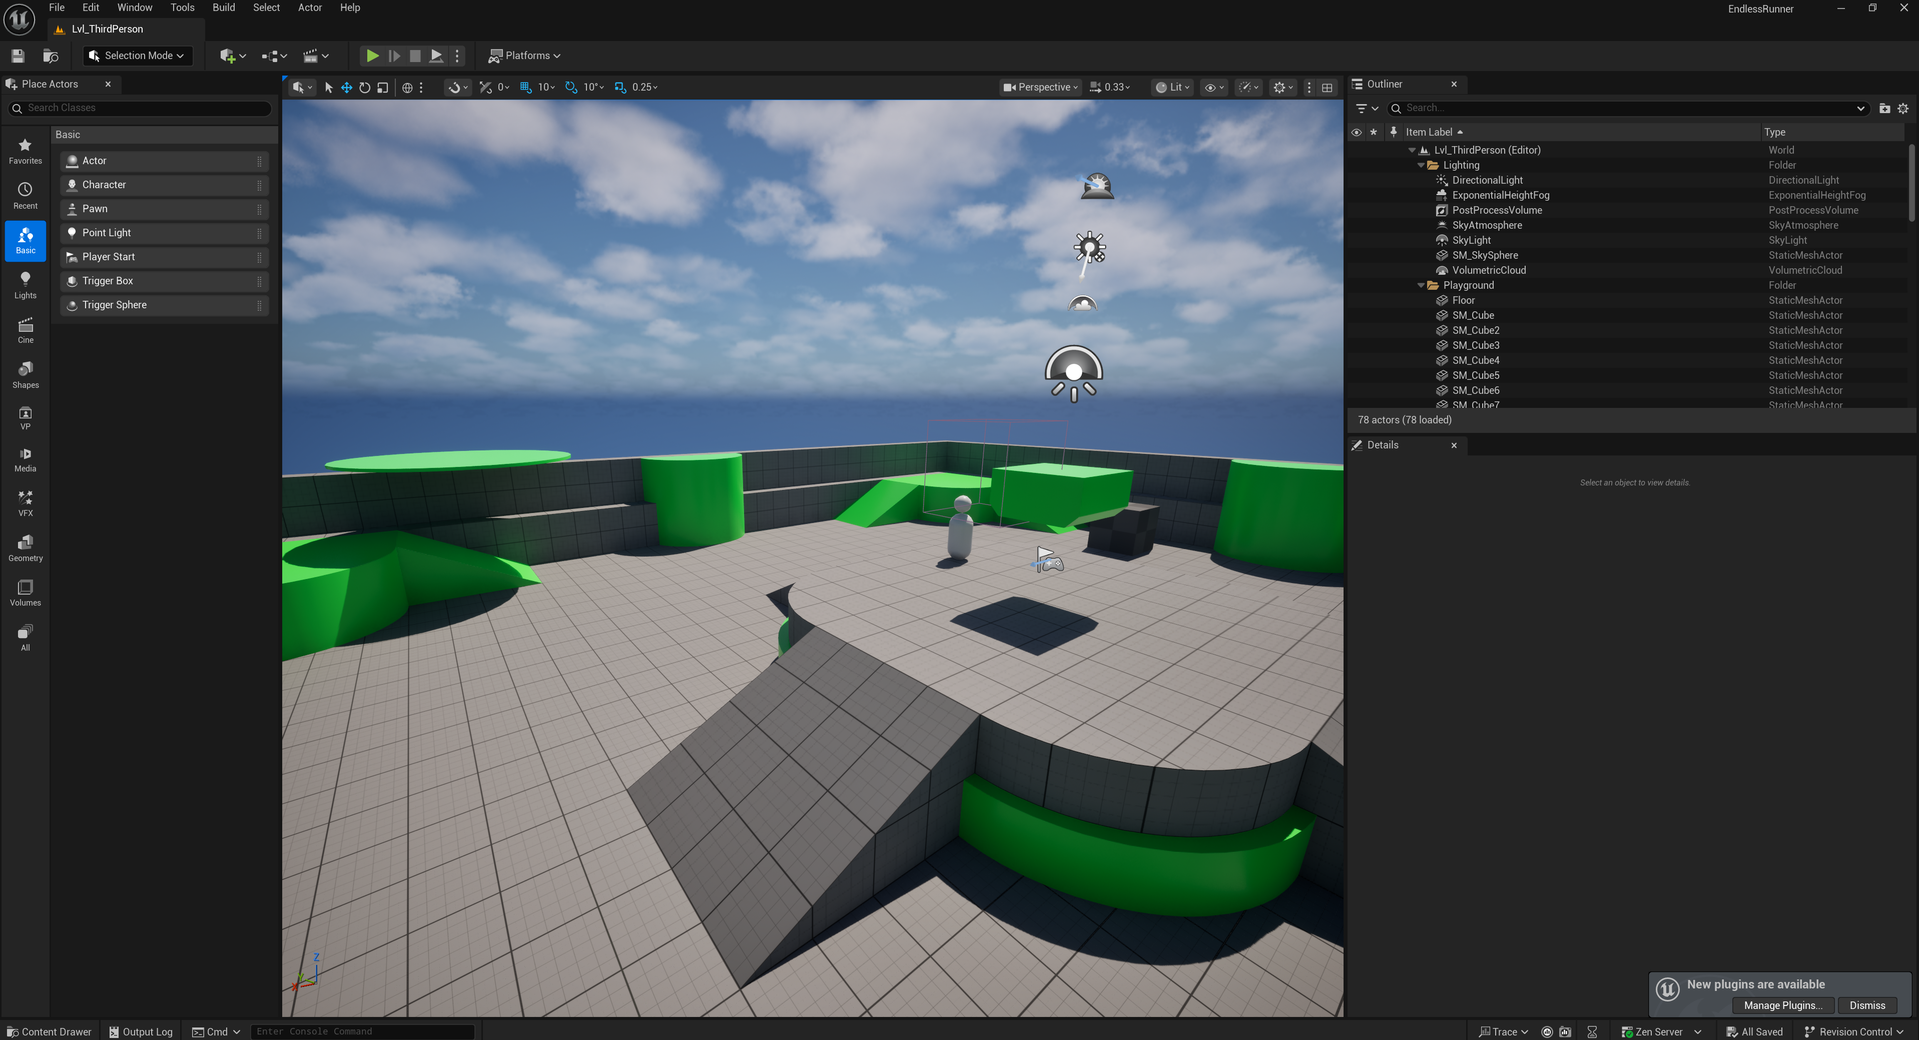The height and width of the screenshot is (1040, 1919).
Task: Click the Trace snapshot camera icon in status bar
Action: (x=1565, y=1032)
